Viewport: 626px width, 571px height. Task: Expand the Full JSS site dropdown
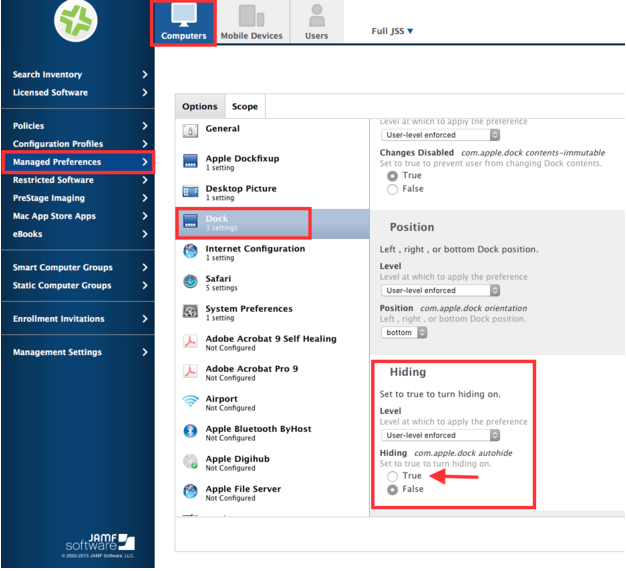392,32
